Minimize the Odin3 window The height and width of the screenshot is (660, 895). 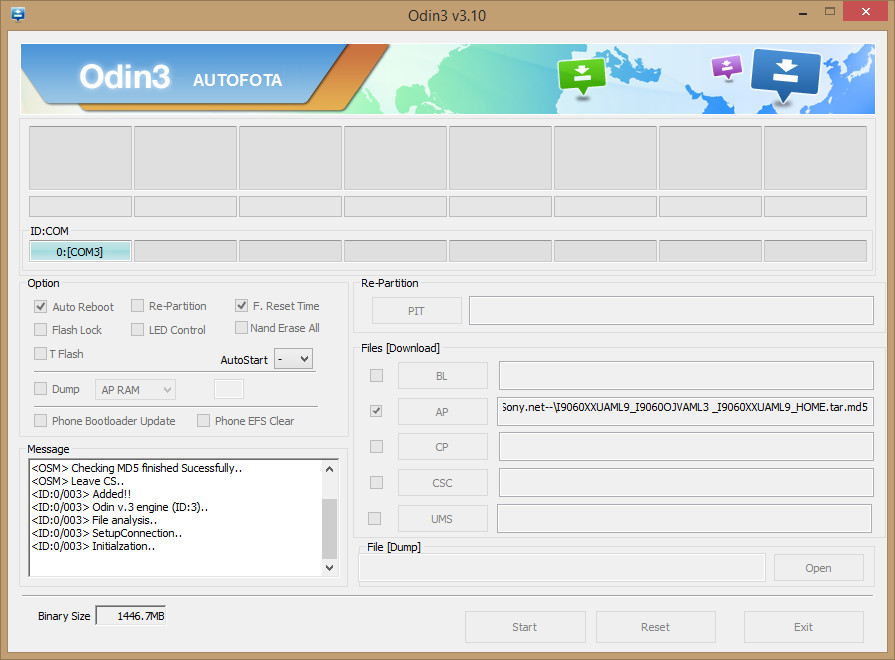(803, 11)
